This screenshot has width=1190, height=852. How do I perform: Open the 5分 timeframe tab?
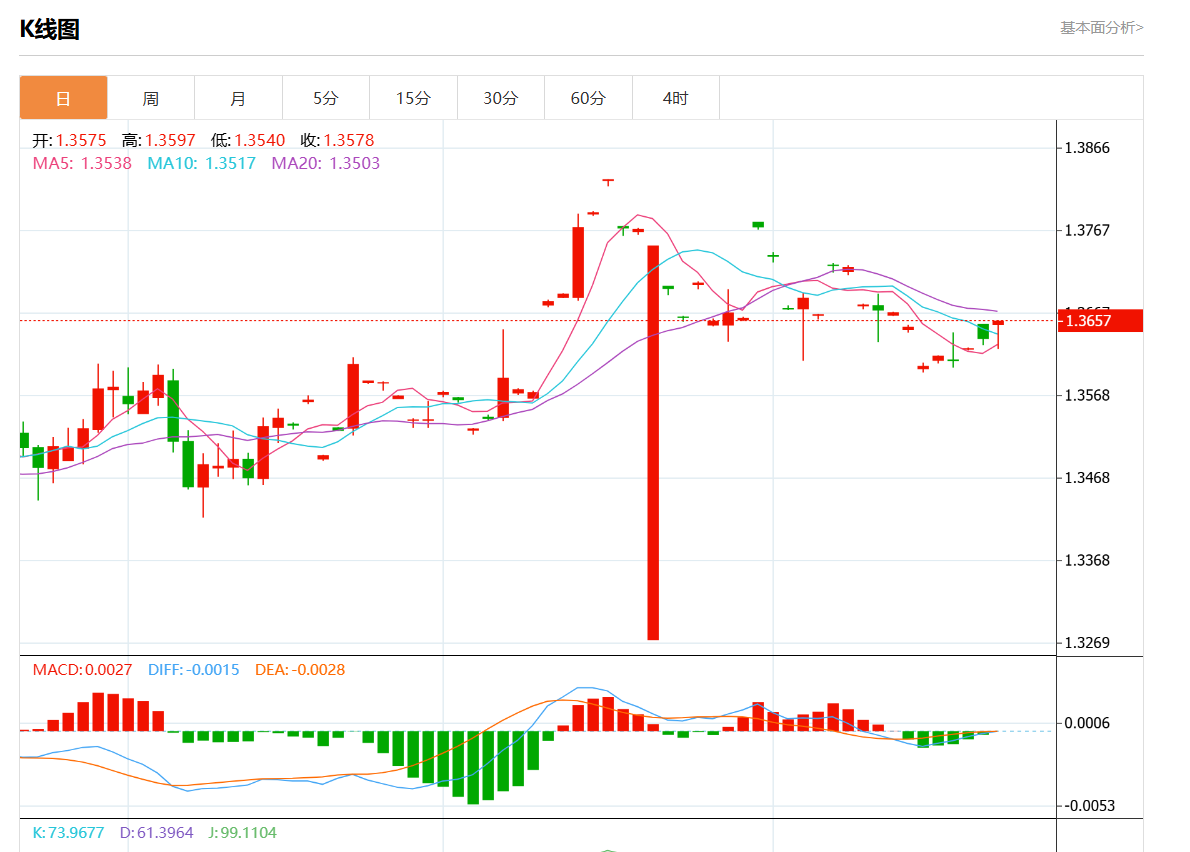pyautogui.click(x=326, y=98)
